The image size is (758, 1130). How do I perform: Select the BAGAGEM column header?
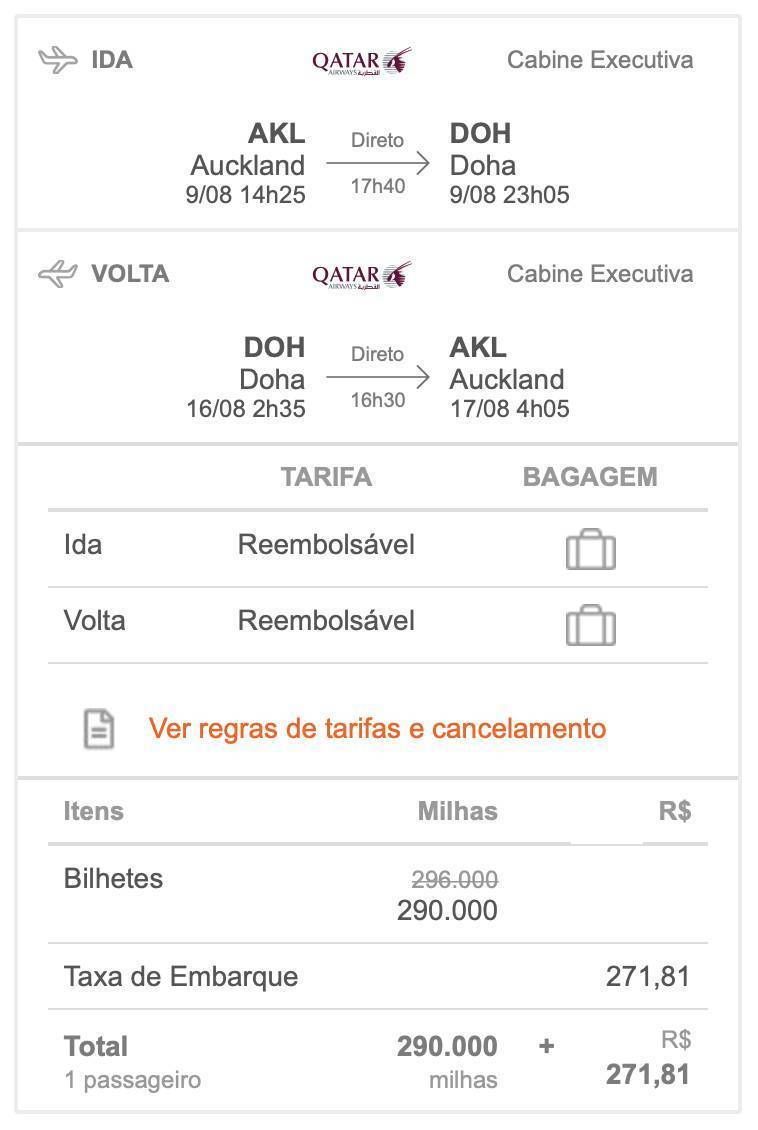590,477
